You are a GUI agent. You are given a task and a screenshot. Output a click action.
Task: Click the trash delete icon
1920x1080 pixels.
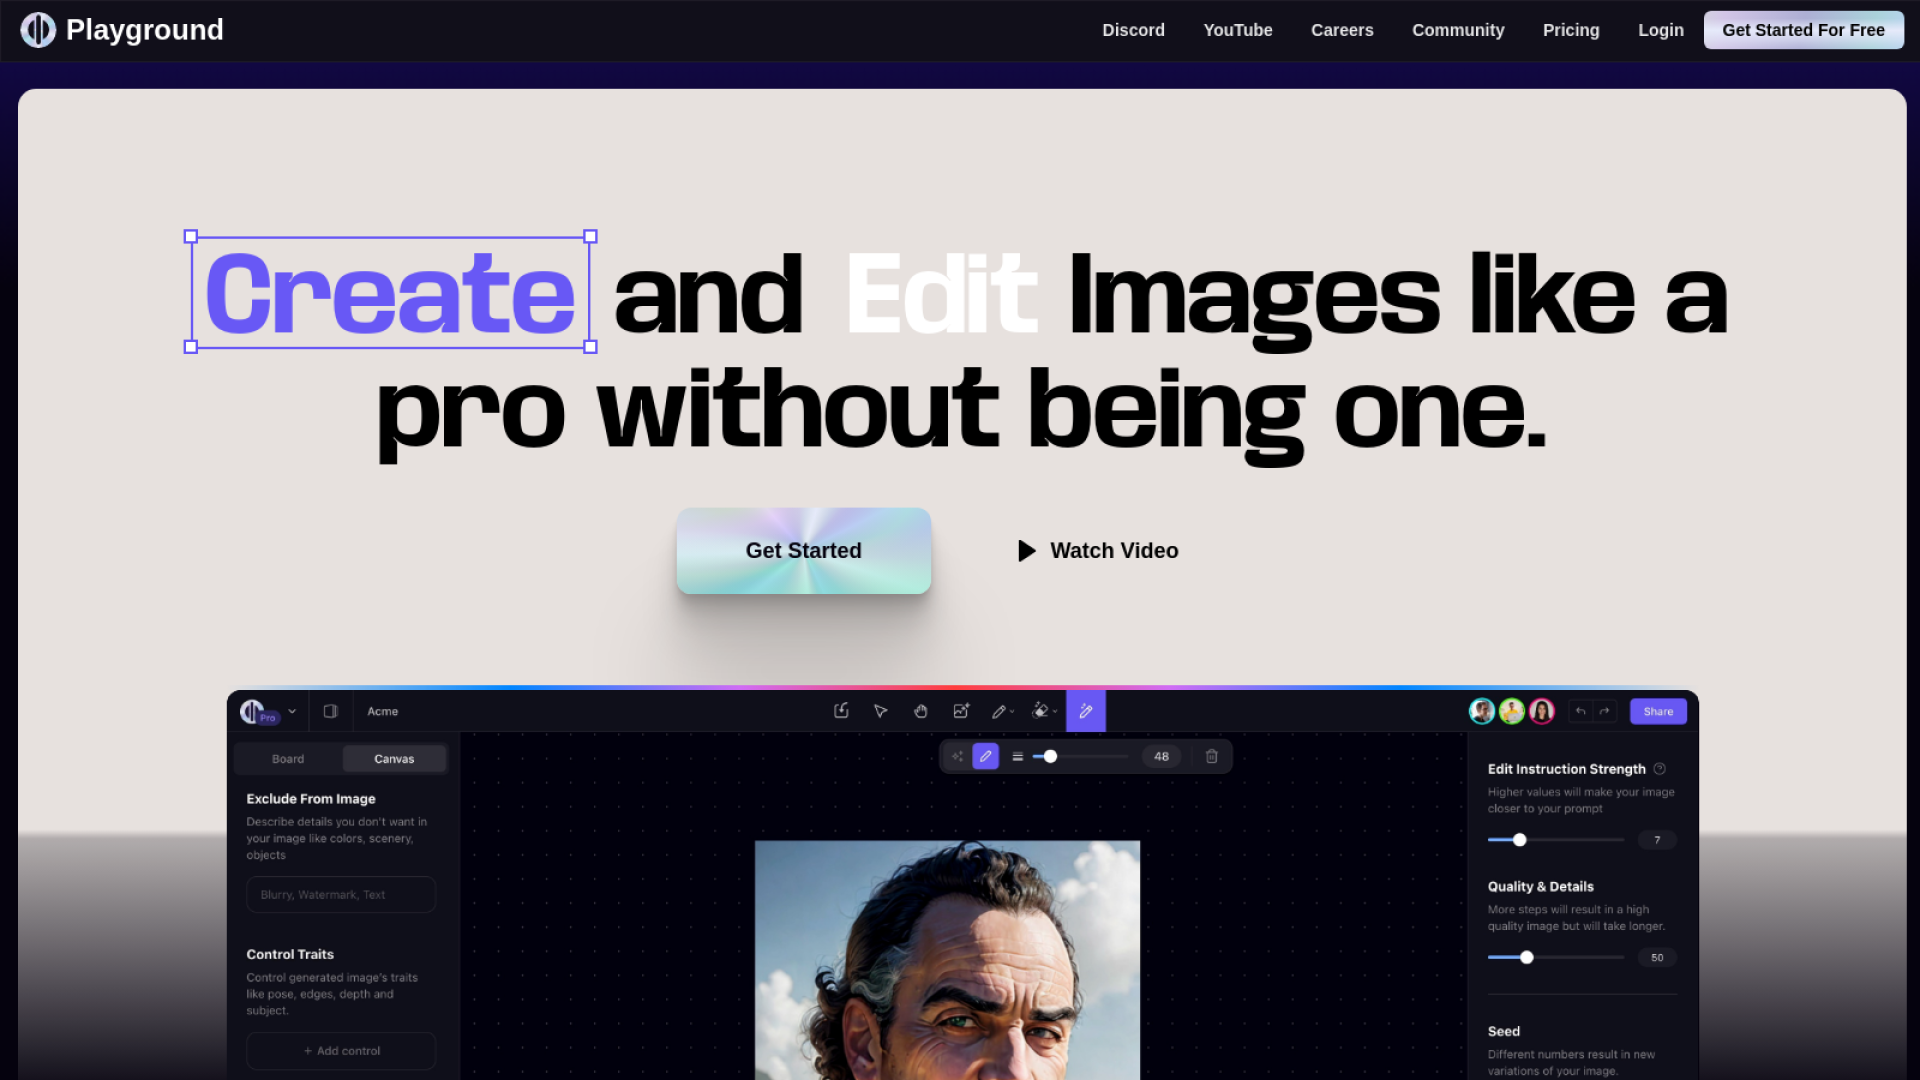coord(1211,757)
